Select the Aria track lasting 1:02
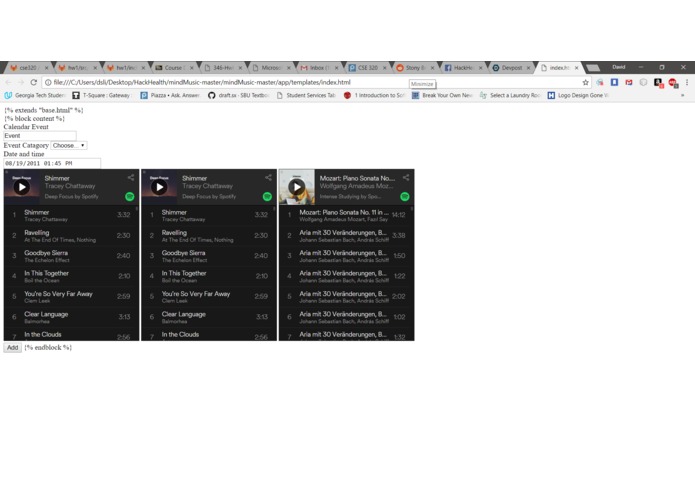The image size is (695, 494). pyautogui.click(x=347, y=317)
